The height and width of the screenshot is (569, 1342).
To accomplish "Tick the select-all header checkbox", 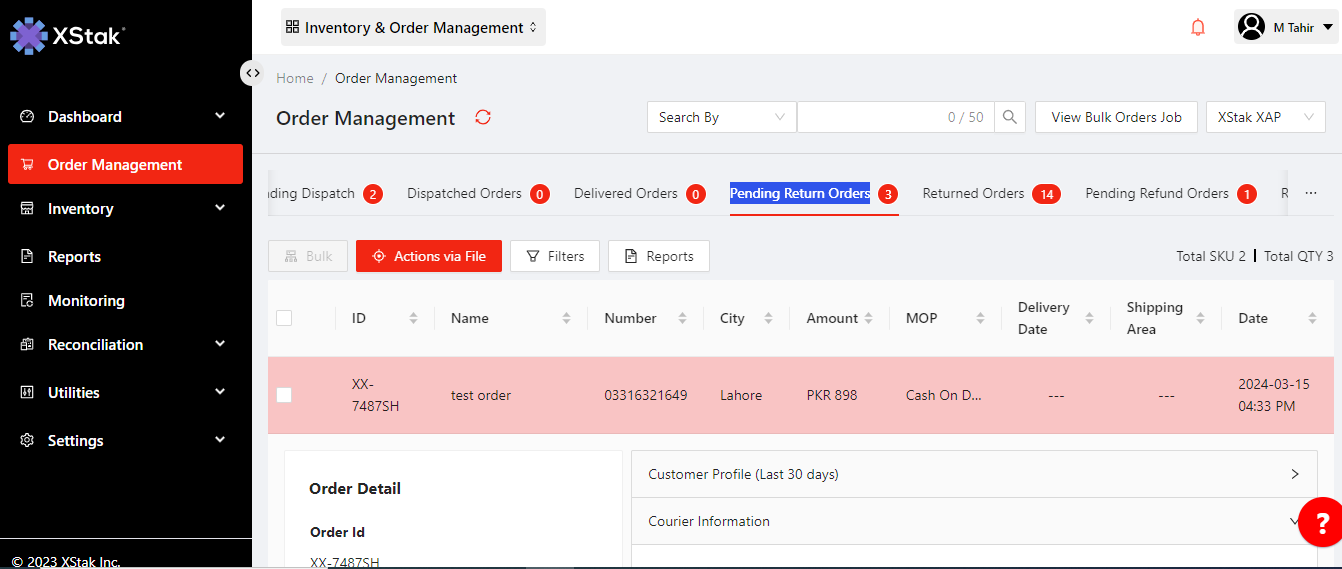I will 284,318.
